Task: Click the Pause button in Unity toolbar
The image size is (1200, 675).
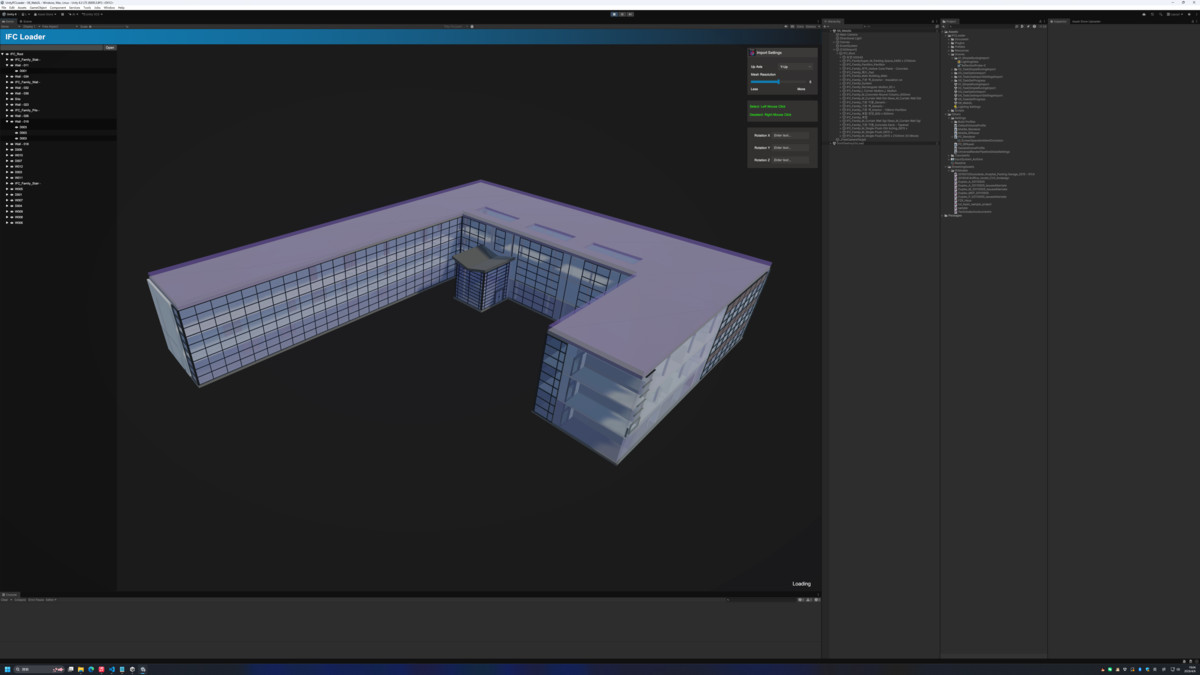Action: coord(622,14)
